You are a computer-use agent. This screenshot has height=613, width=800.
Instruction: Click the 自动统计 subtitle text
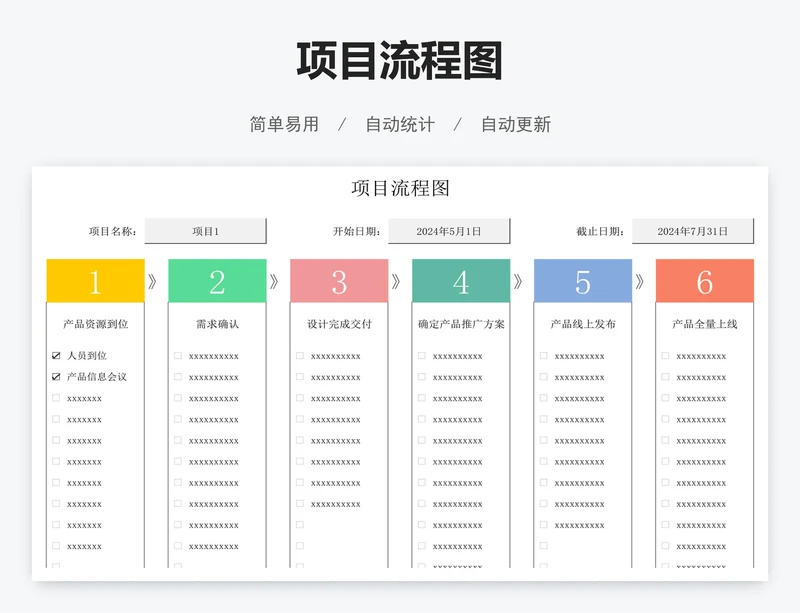(400, 125)
